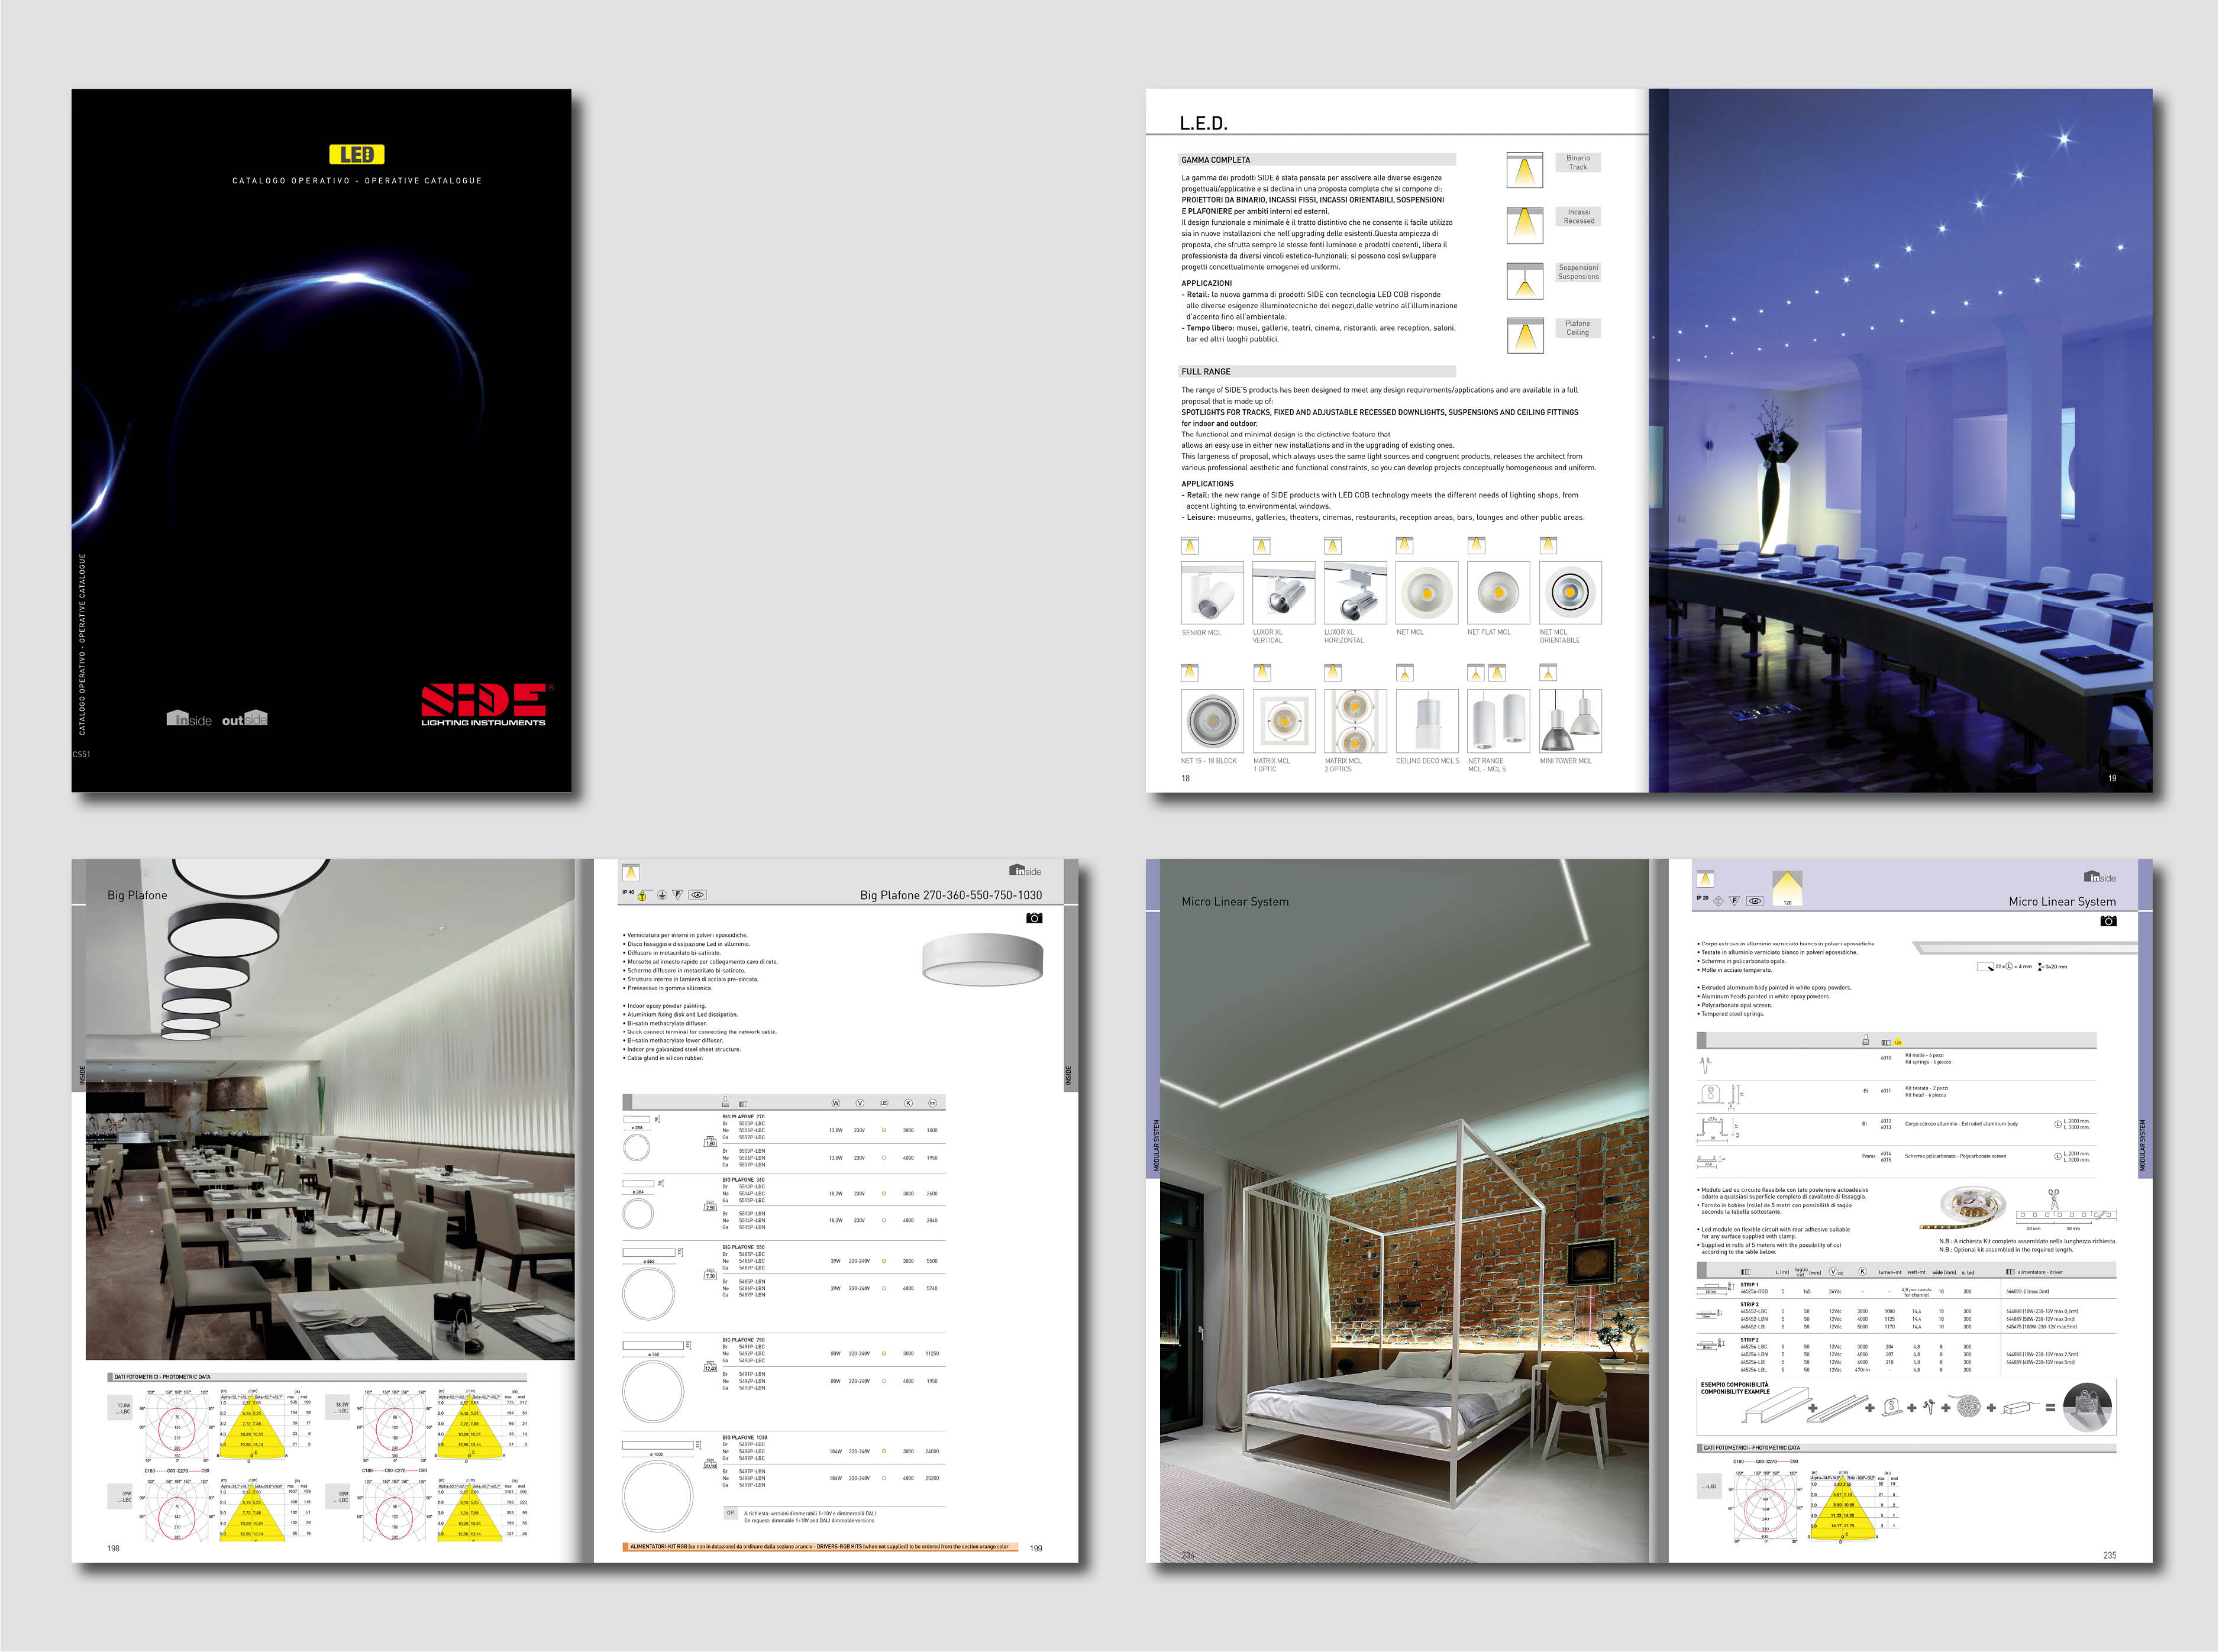Viewport: 2219px width, 1652px height.
Task: Click the 'Big Plafone 270-360-550-750-1030' title
Action: (x=950, y=895)
